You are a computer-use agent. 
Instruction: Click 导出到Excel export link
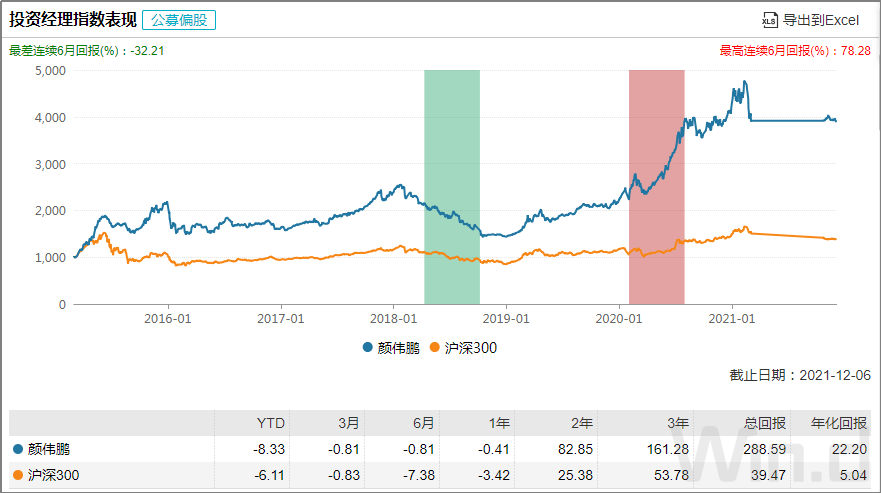pos(820,20)
